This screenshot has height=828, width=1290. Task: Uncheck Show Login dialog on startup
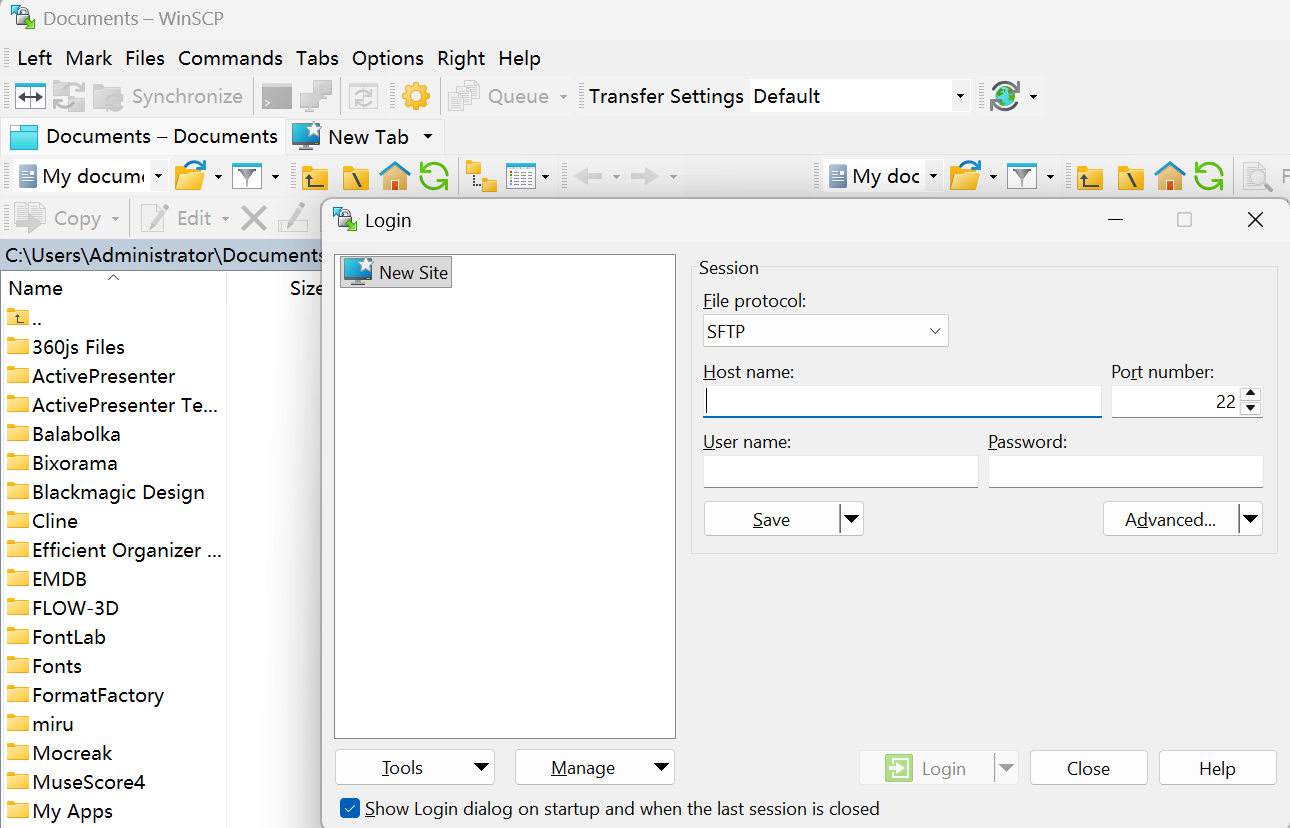point(350,808)
